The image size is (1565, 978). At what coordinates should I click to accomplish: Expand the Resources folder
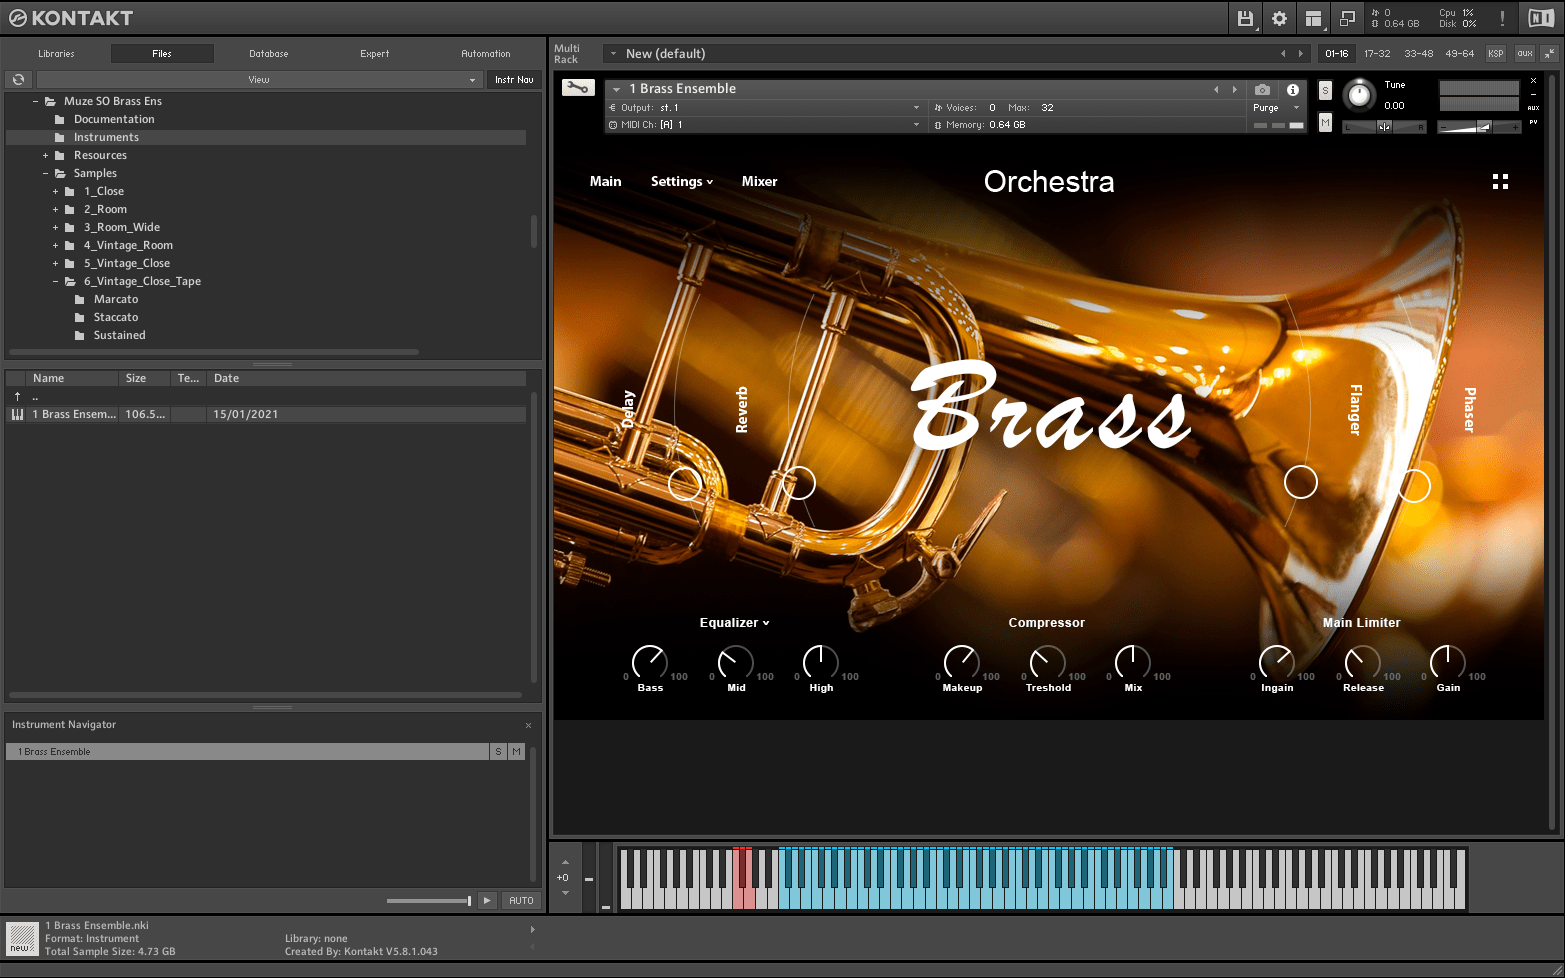[x=45, y=155]
